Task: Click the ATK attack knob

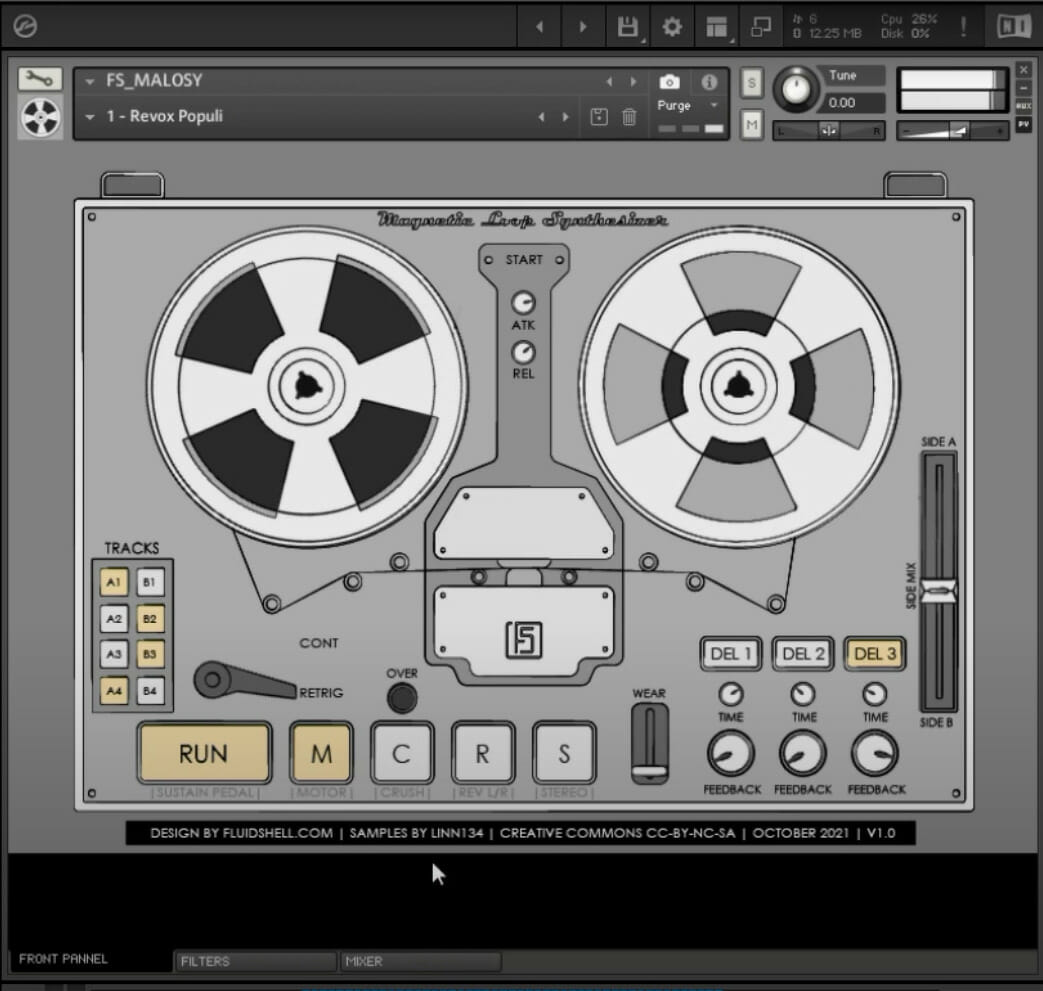Action: coord(523,303)
